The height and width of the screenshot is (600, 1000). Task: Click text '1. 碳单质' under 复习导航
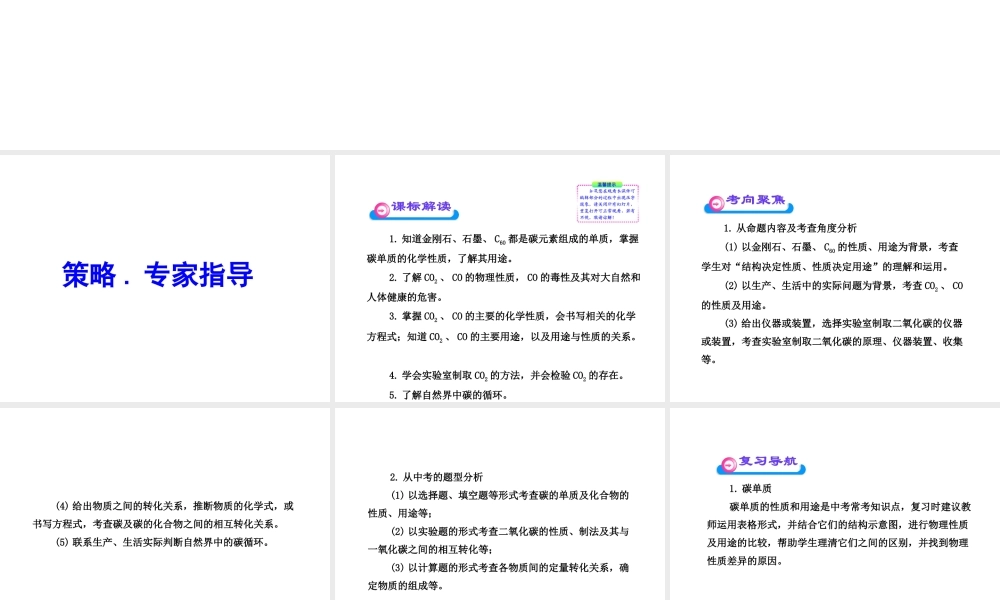click(x=750, y=488)
